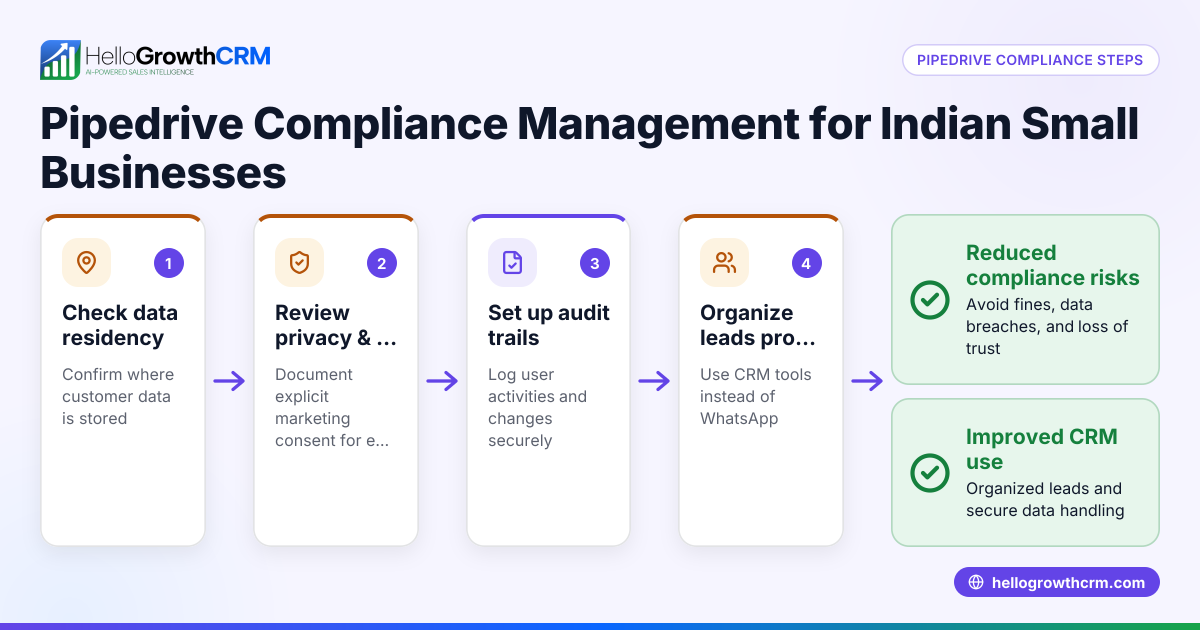Click the "Improved CRM use" heading
1200x630 pixels.
coord(1042,449)
